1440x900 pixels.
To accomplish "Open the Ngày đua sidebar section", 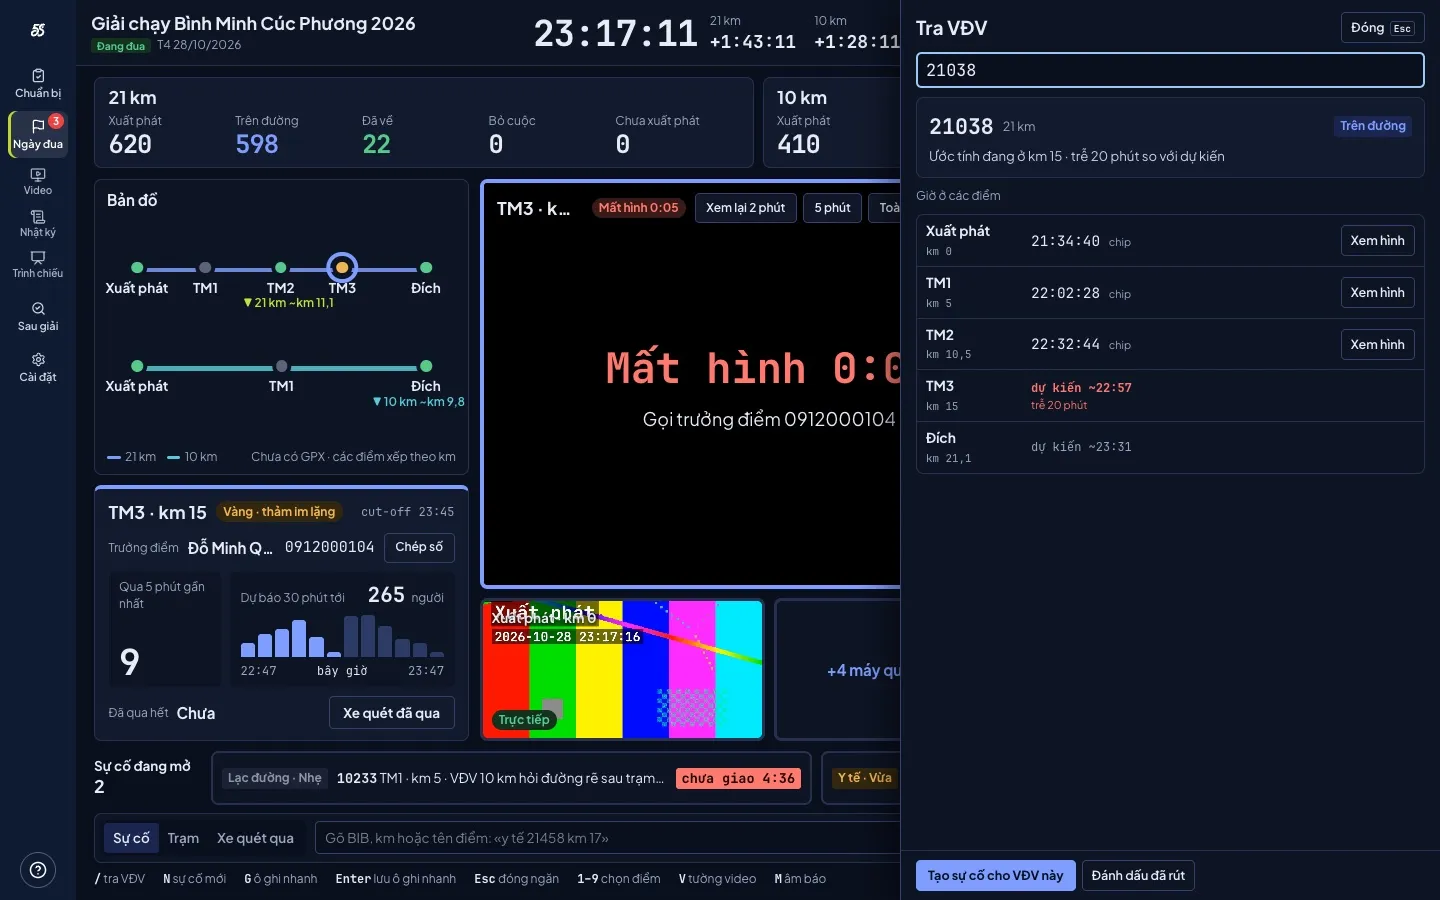I will point(38,134).
